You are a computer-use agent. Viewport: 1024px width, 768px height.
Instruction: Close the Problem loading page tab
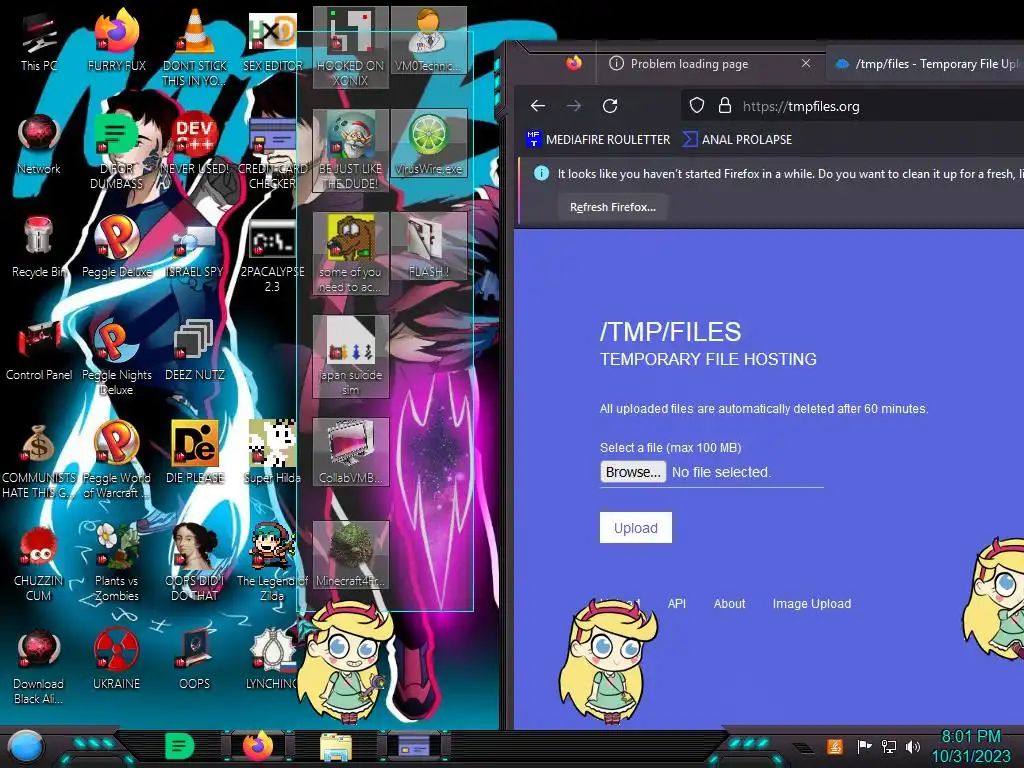(x=806, y=63)
